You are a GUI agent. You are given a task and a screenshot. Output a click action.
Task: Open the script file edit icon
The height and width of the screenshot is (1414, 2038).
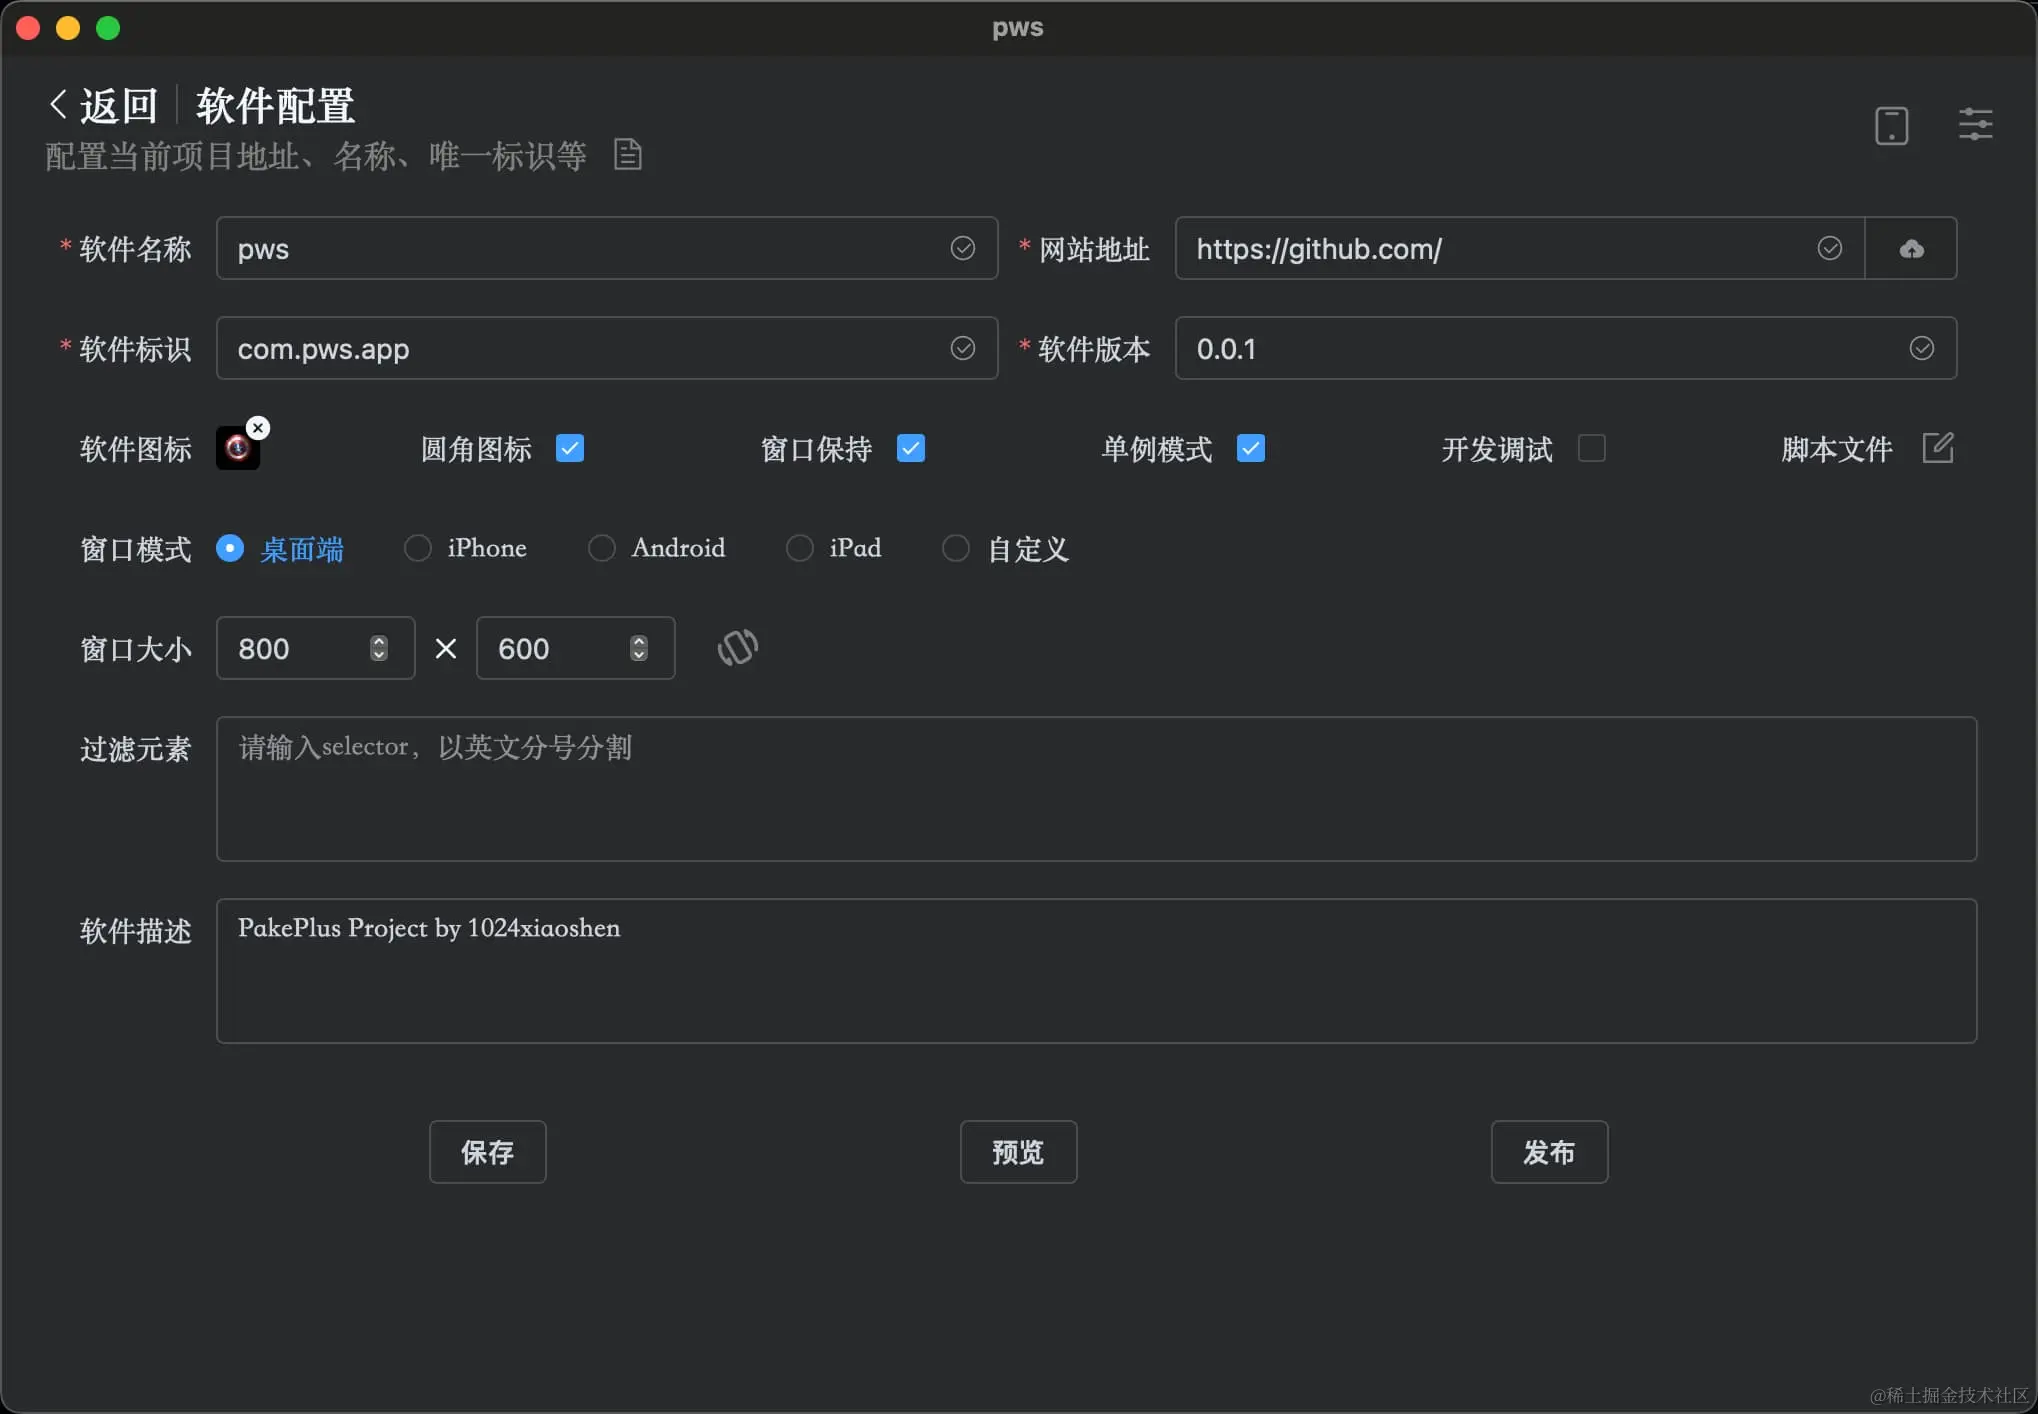tap(1937, 448)
